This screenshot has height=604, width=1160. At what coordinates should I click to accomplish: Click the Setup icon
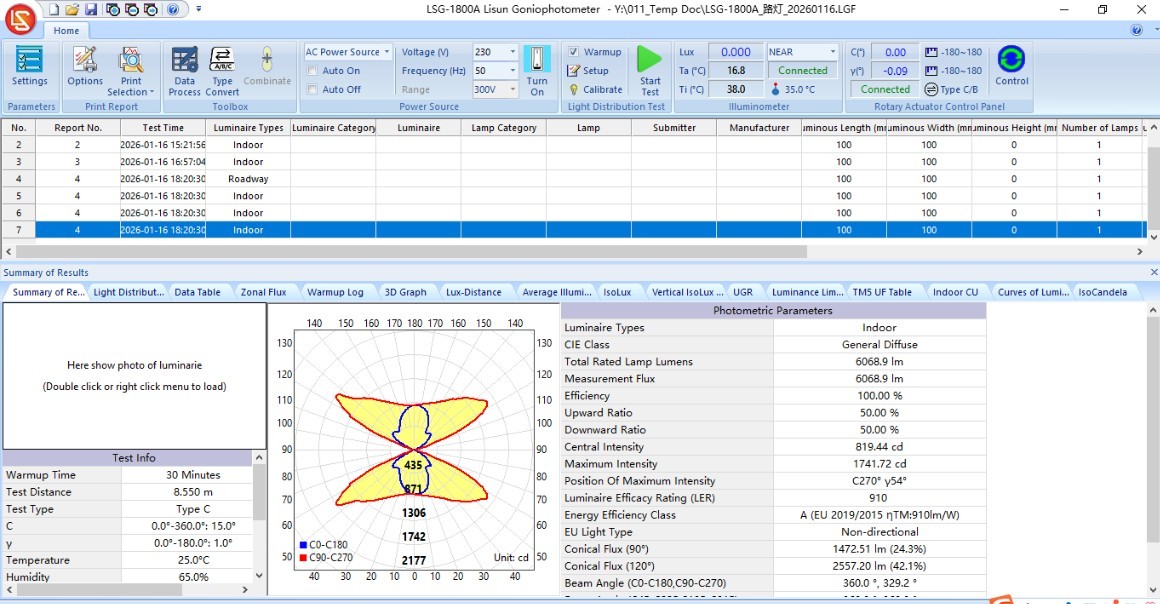[x=573, y=70]
